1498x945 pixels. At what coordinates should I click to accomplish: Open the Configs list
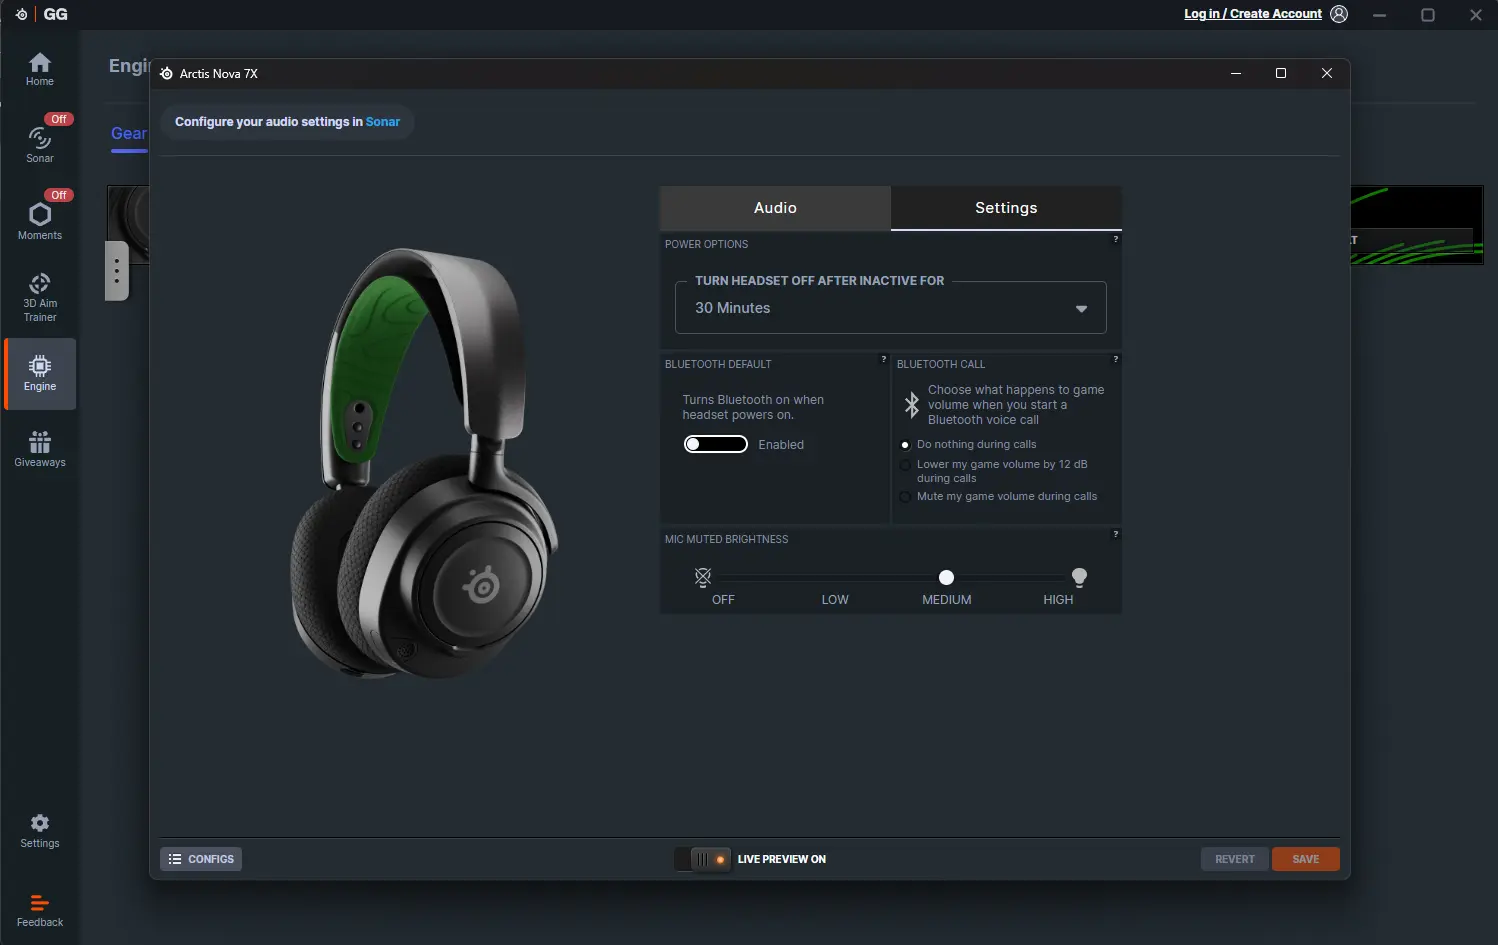coord(201,859)
